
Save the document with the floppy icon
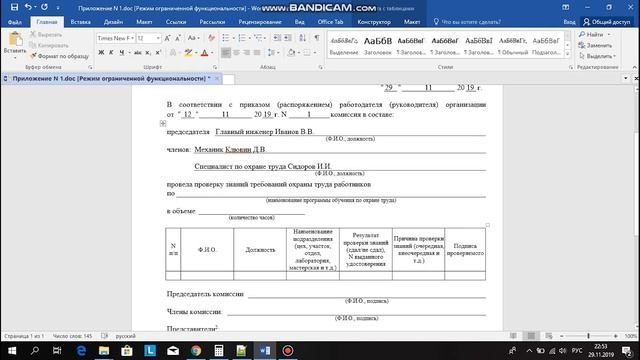tap(14, 7)
